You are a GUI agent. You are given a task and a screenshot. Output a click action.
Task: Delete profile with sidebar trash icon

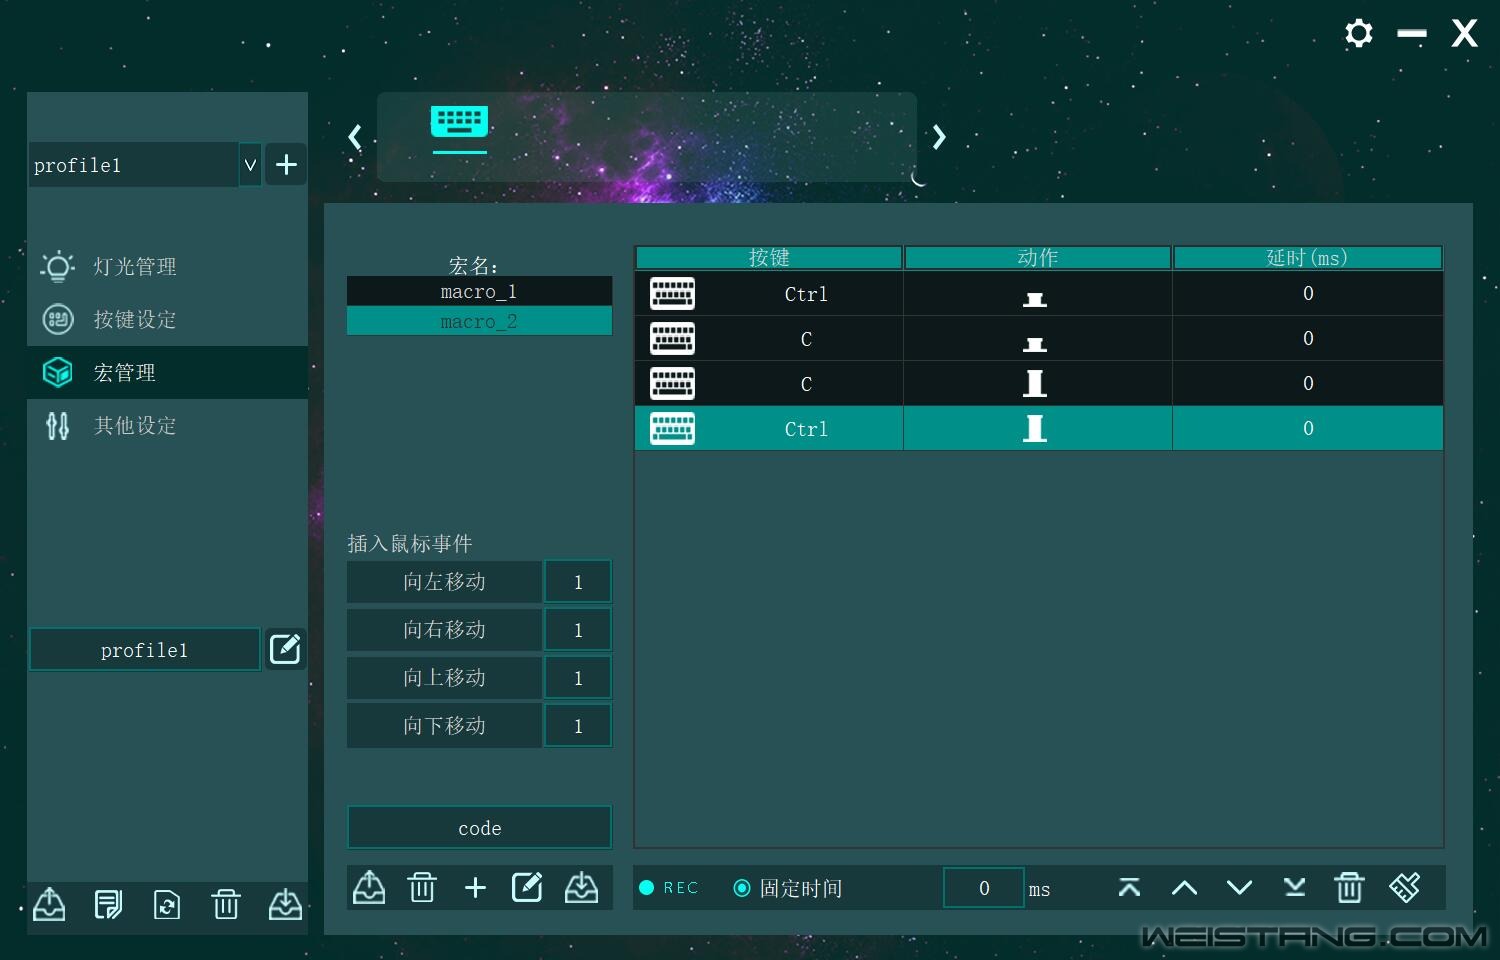[226, 905]
